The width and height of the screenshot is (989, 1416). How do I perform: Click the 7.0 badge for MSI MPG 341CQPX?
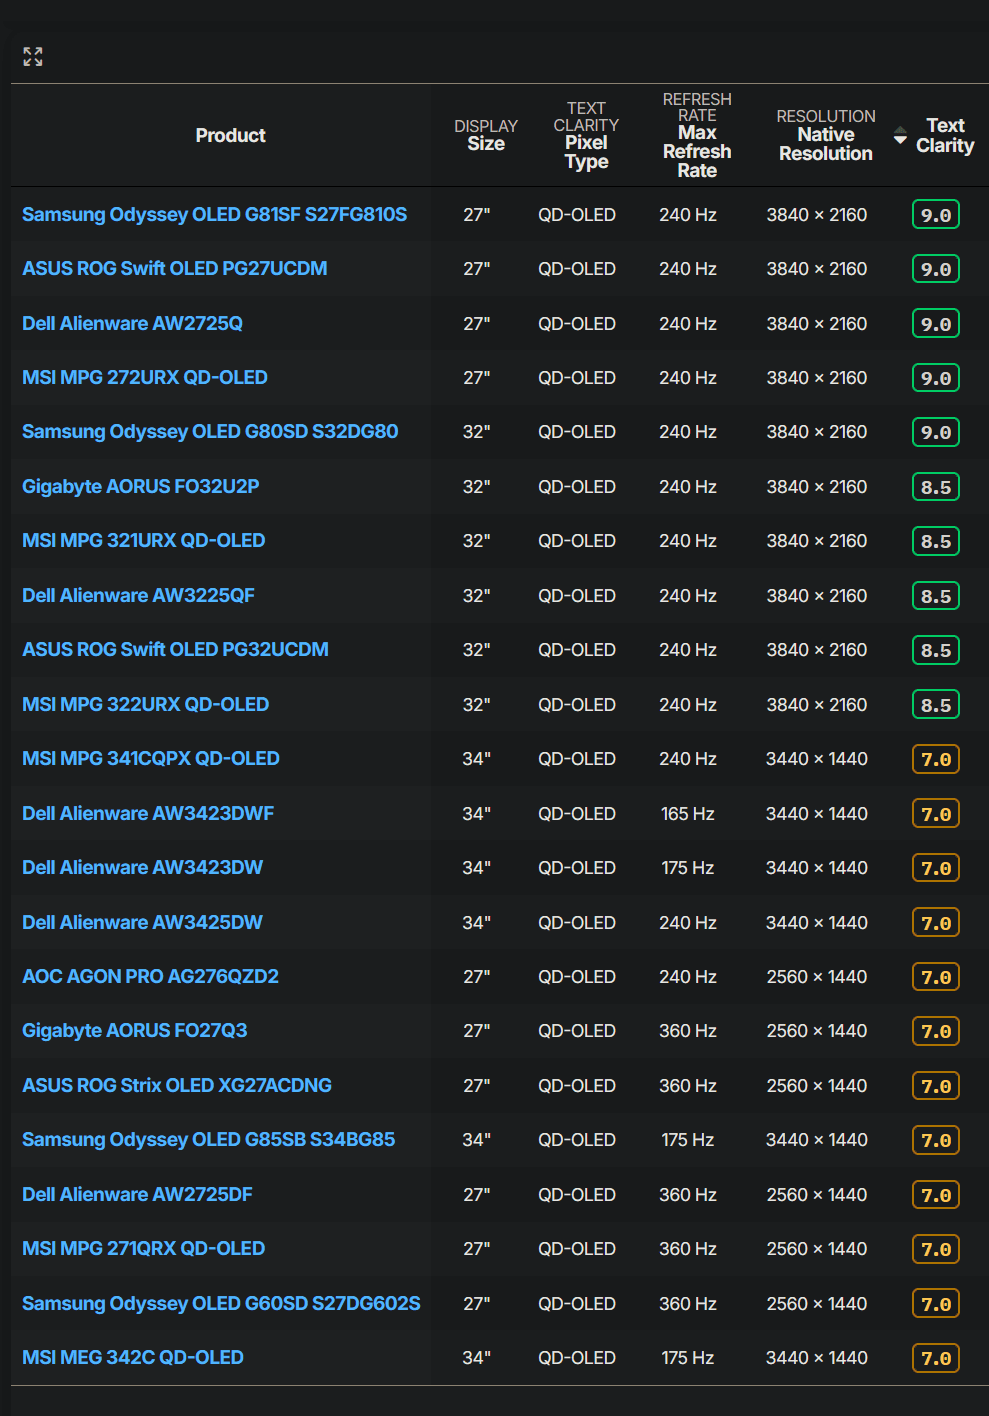[x=934, y=758]
